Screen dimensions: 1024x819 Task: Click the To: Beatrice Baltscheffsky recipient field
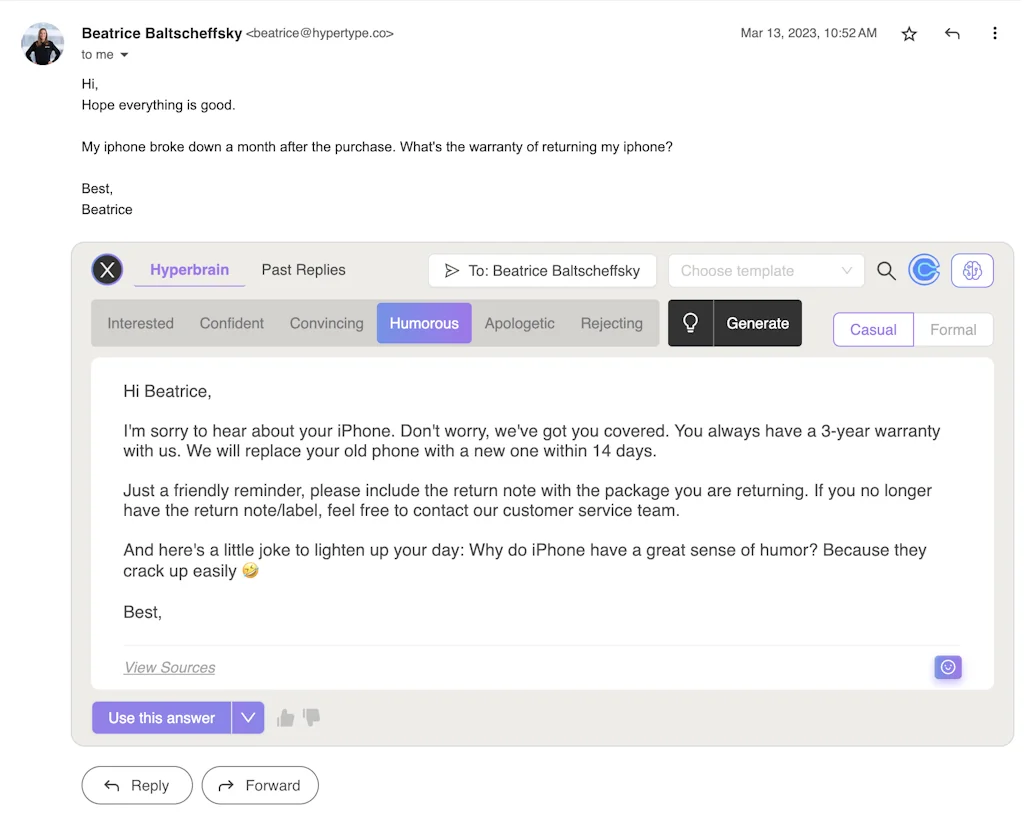coord(542,270)
